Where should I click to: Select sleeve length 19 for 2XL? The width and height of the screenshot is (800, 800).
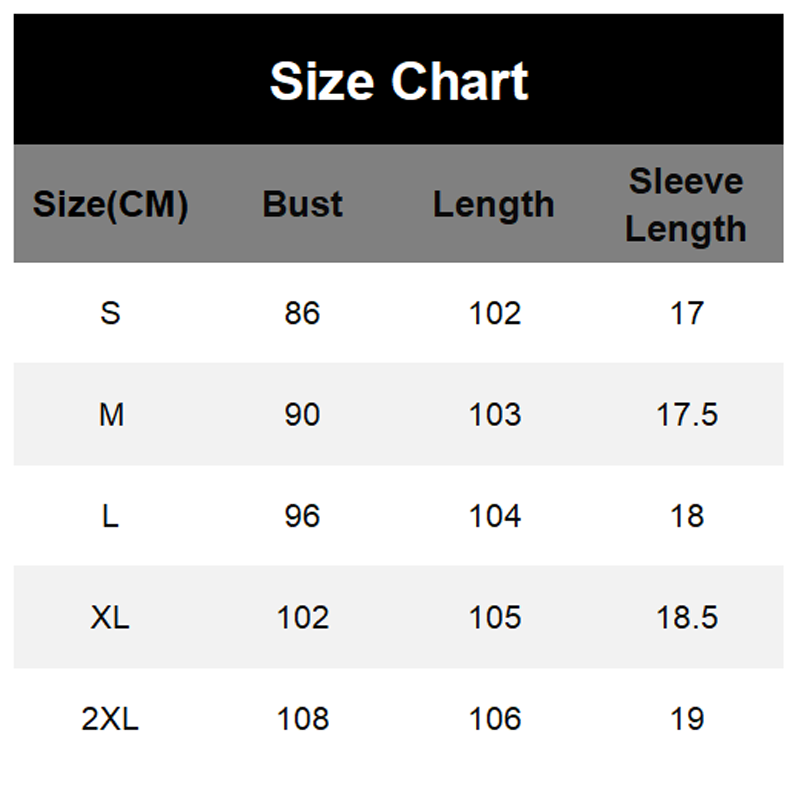click(687, 719)
